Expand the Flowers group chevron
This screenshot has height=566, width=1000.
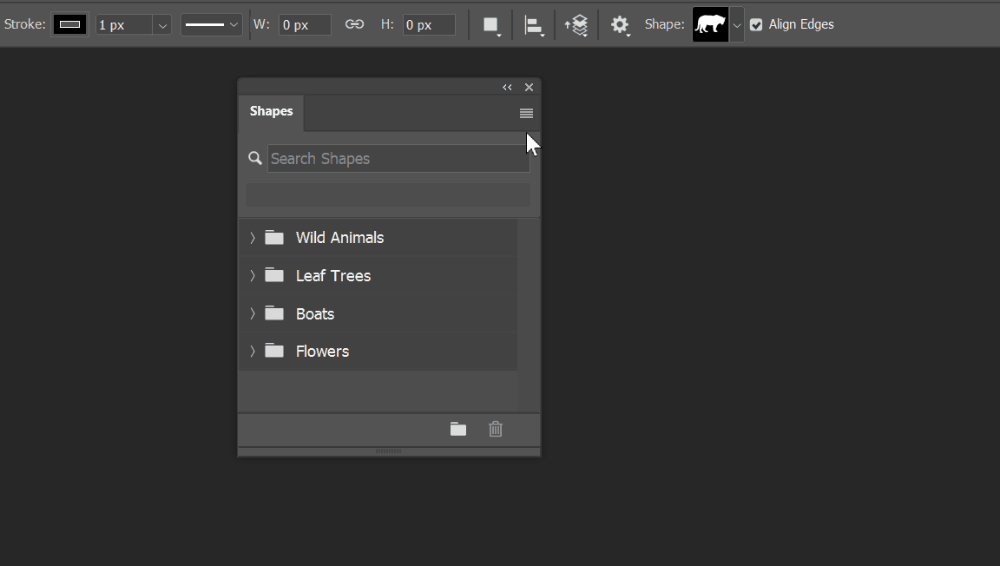point(253,351)
